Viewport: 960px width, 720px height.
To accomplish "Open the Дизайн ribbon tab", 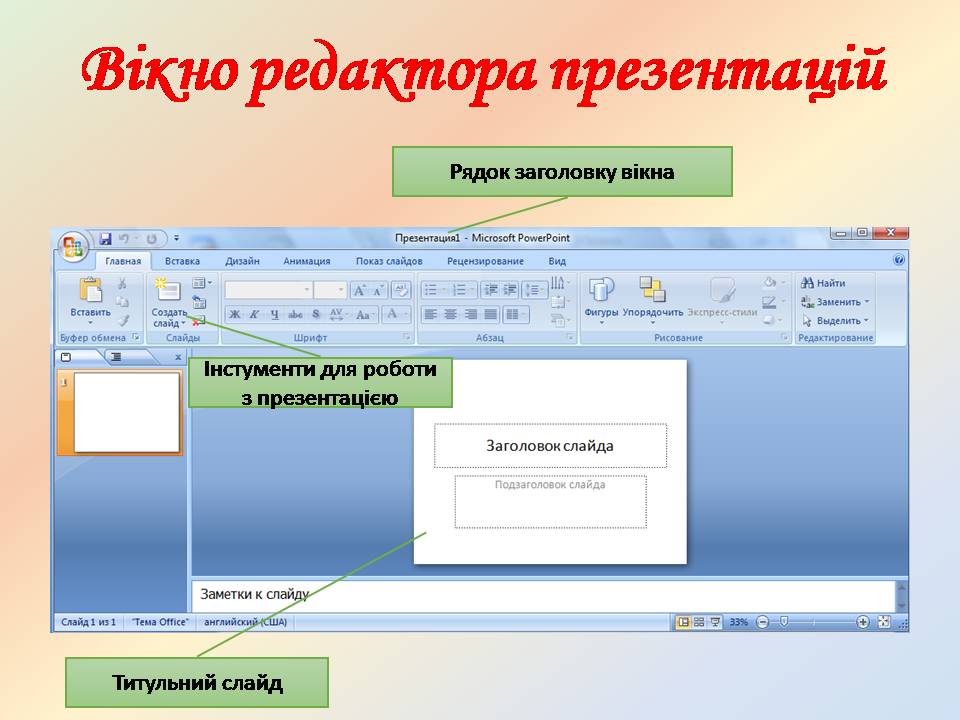I will click(x=242, y=261).
